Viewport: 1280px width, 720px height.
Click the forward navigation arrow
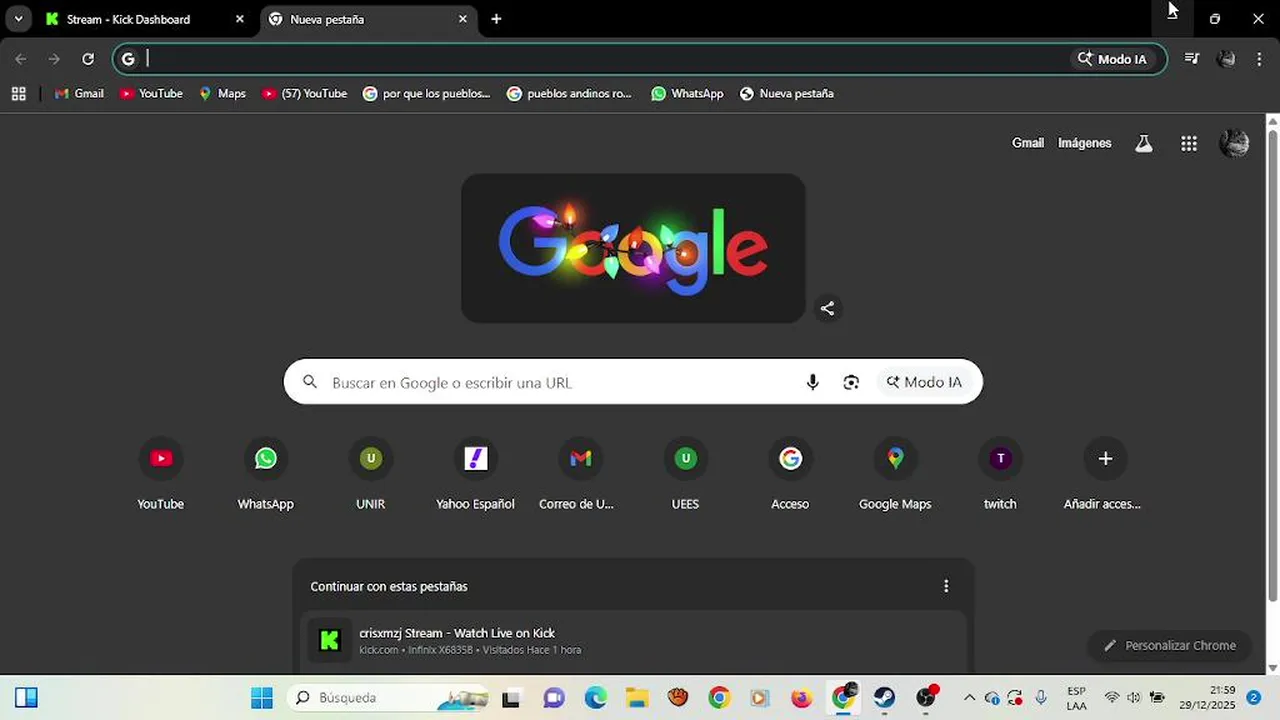(x=54, y=59)
